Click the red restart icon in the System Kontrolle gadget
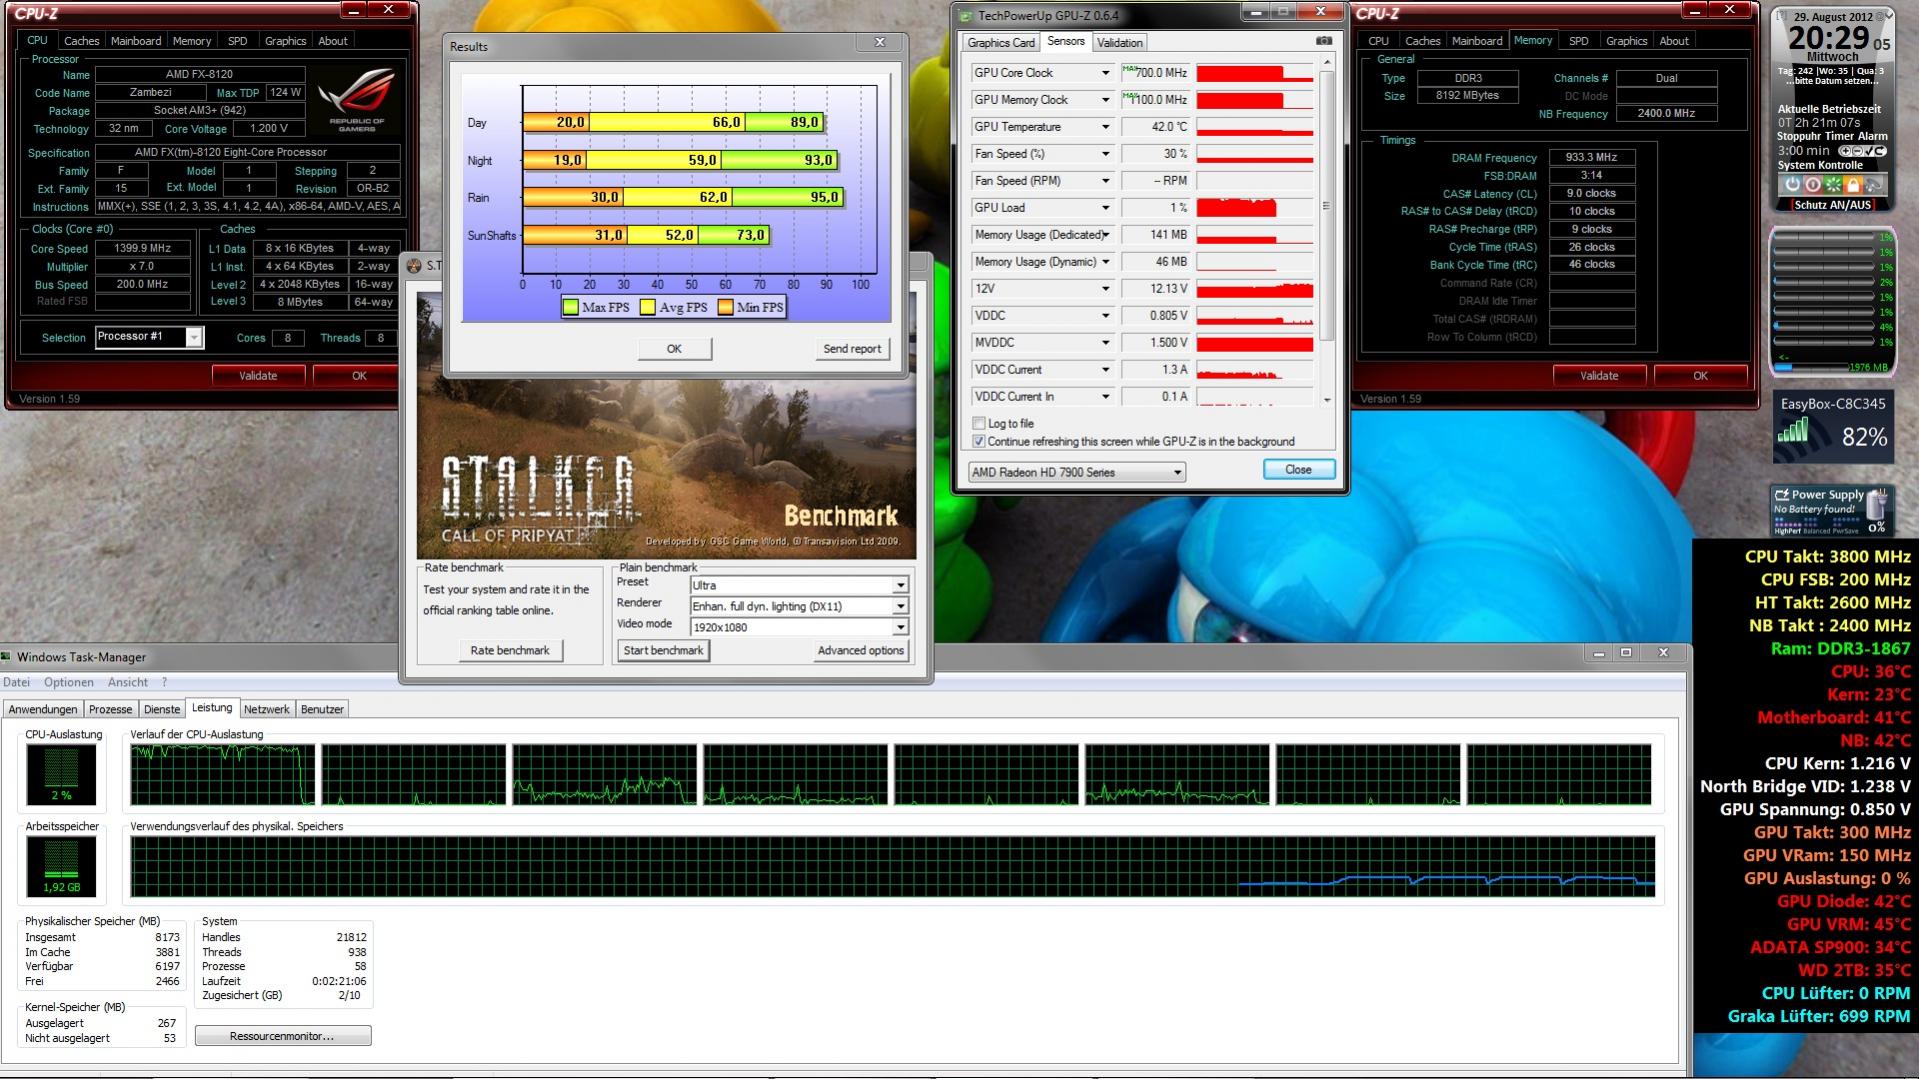Image resolution: width=1919 pixels, height=1079 pixels. (1813, 185)
